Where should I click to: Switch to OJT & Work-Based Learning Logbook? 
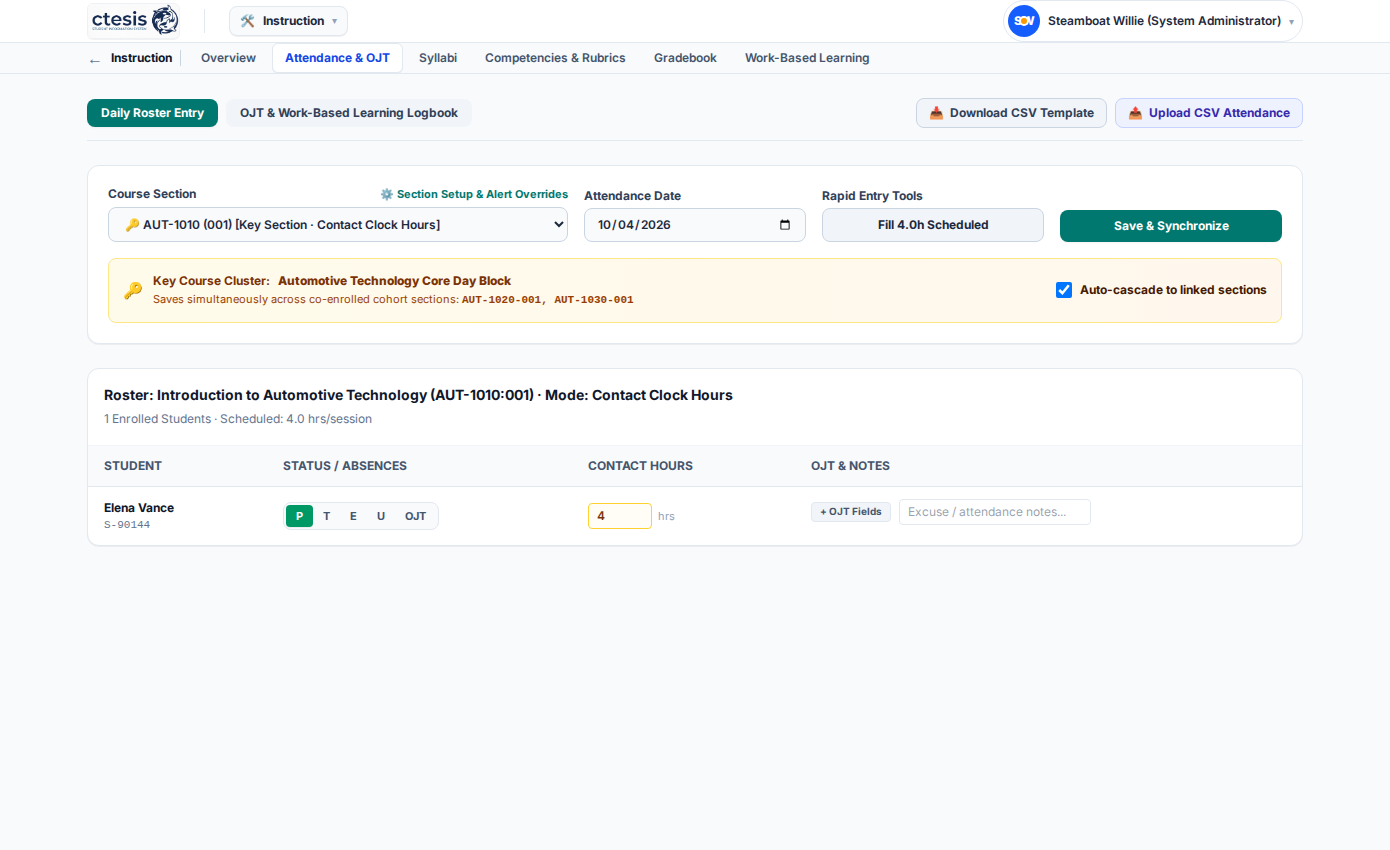pyautogui.click(x=349, y=113)
